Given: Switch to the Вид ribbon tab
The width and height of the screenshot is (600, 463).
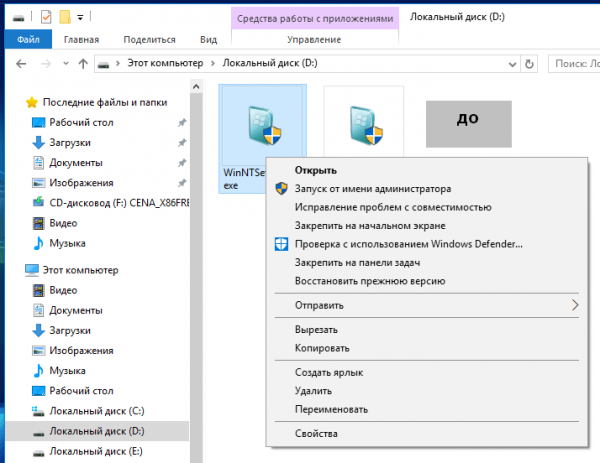Looking at the screenshot, I should coord(209,39).
